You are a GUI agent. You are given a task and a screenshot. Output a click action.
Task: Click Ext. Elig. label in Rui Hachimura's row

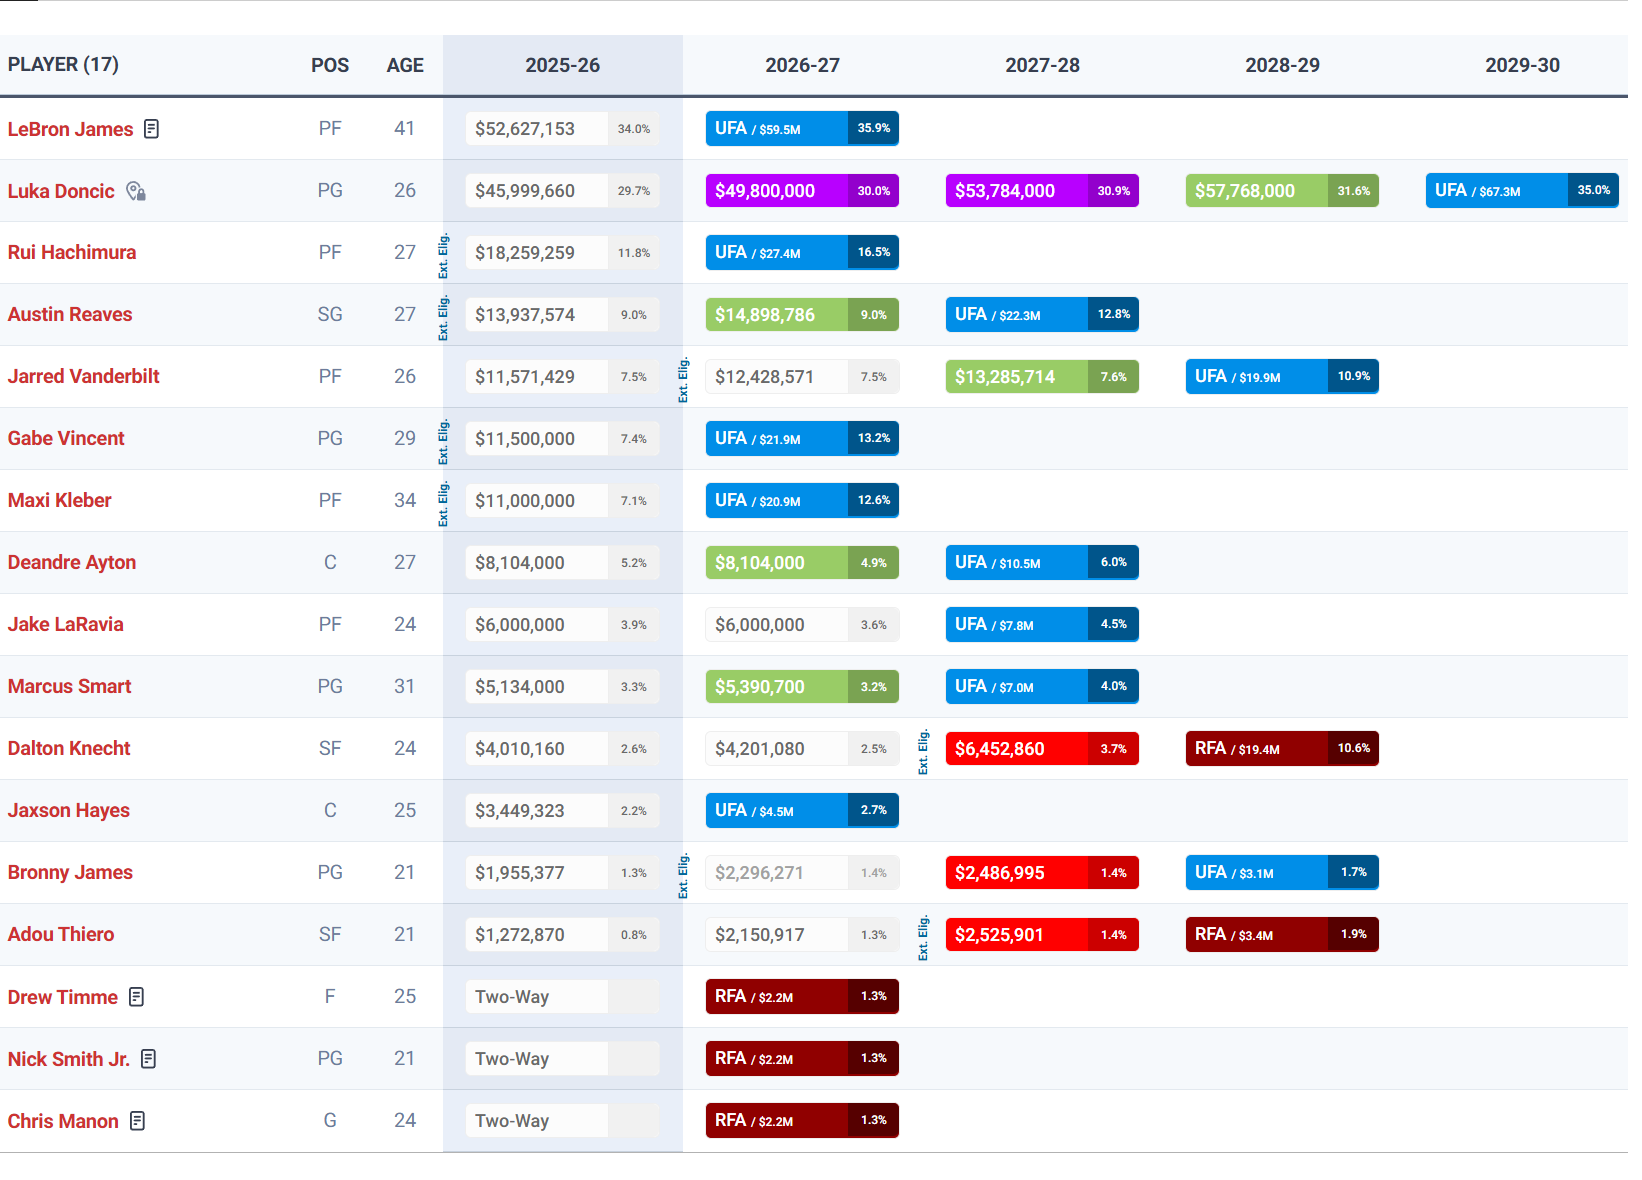click(x=443, y=256)
